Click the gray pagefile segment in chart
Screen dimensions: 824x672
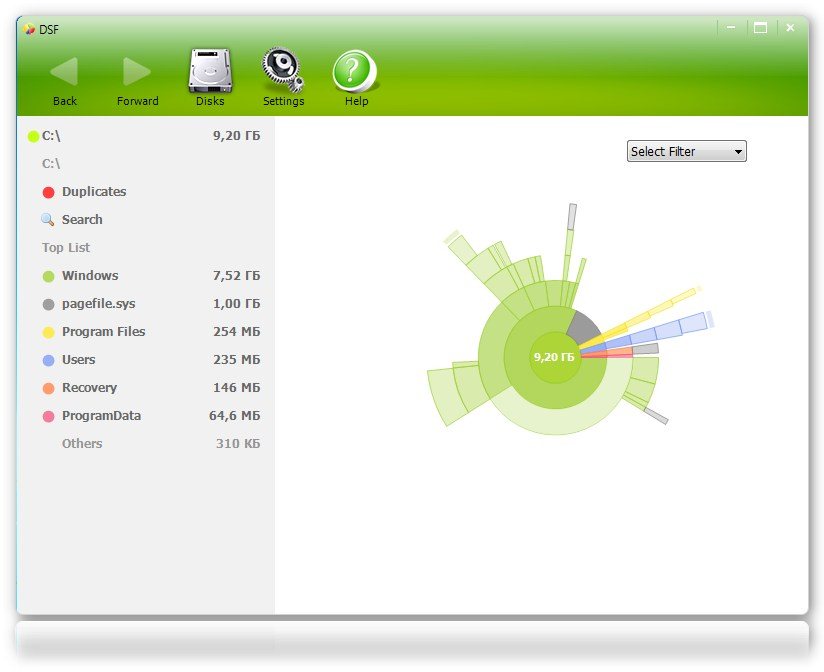[x=582, y=327]
